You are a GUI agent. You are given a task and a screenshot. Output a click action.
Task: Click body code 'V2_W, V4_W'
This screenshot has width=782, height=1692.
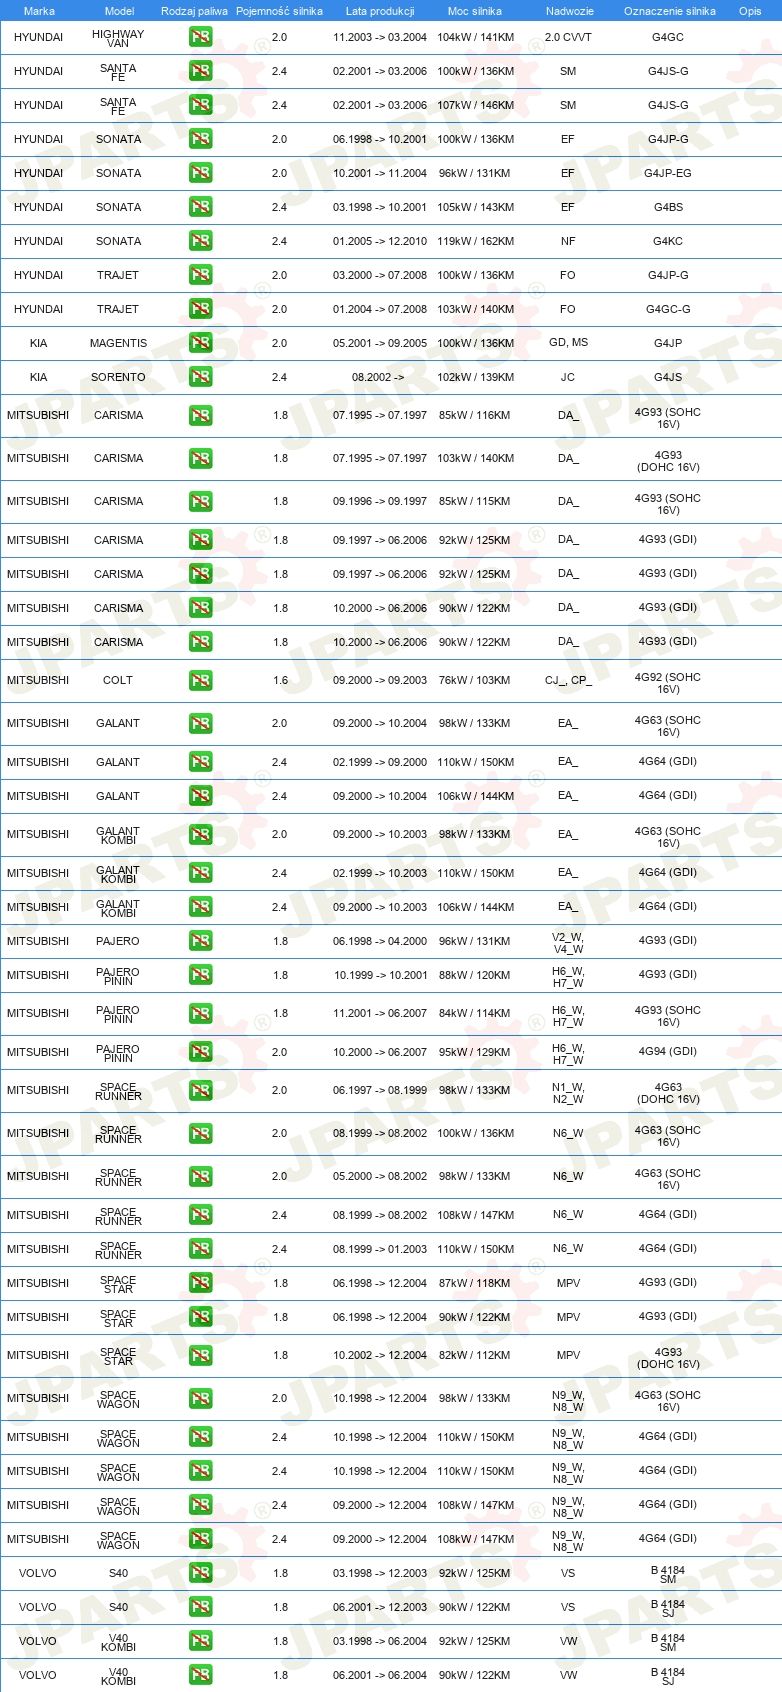coord(568,943)
